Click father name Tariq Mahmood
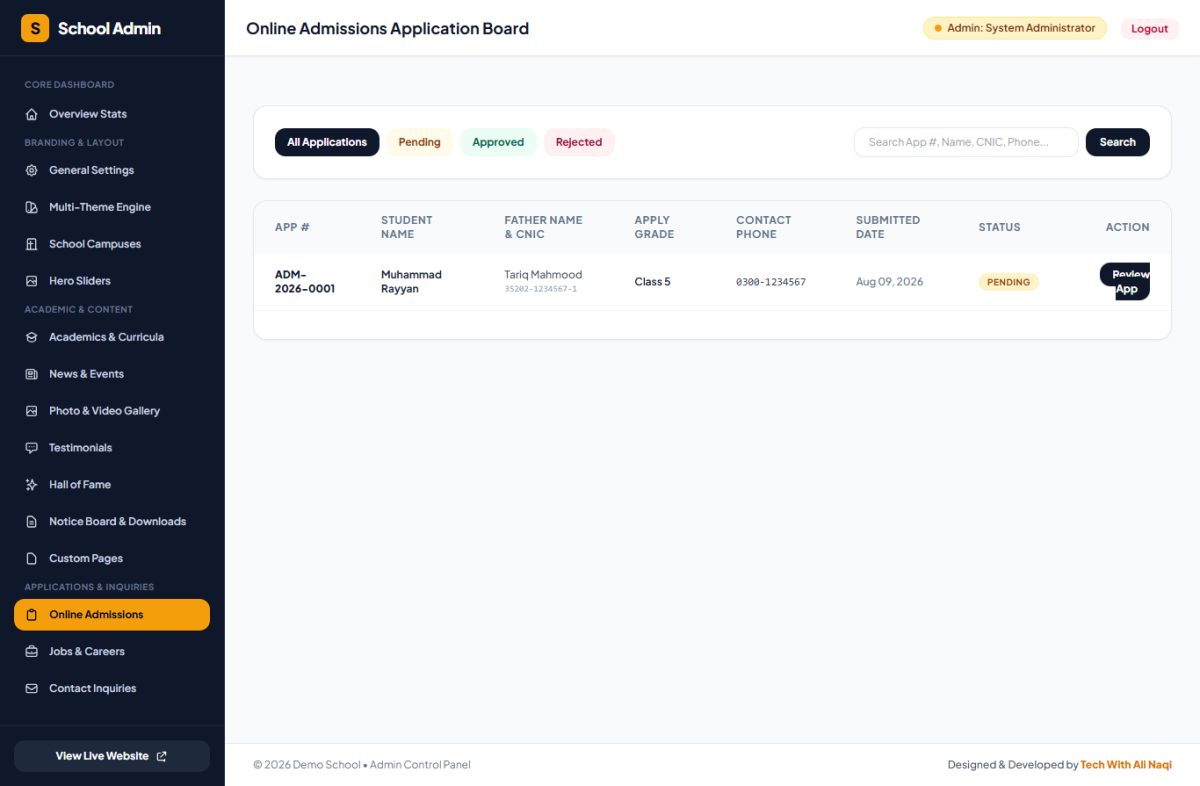This screenshot has width=1200, height=786. tap(543, 275)
